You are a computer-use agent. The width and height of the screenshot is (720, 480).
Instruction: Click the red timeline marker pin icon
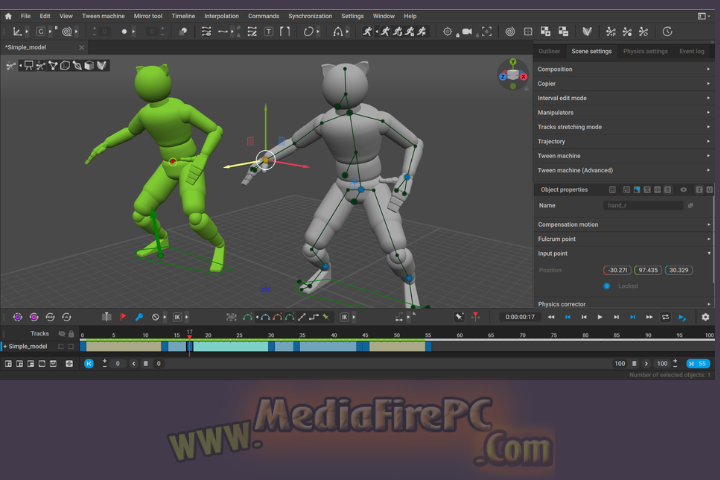click(476, 317)
